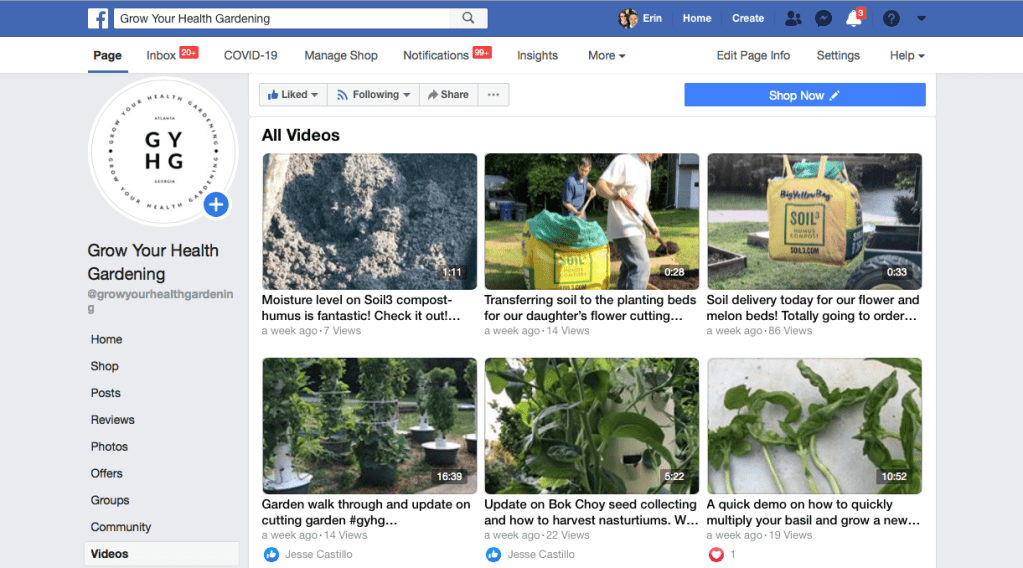1023x568 pixels.
Task: Open 'Garden walk through and update' title
Action: tap(366, 512)
